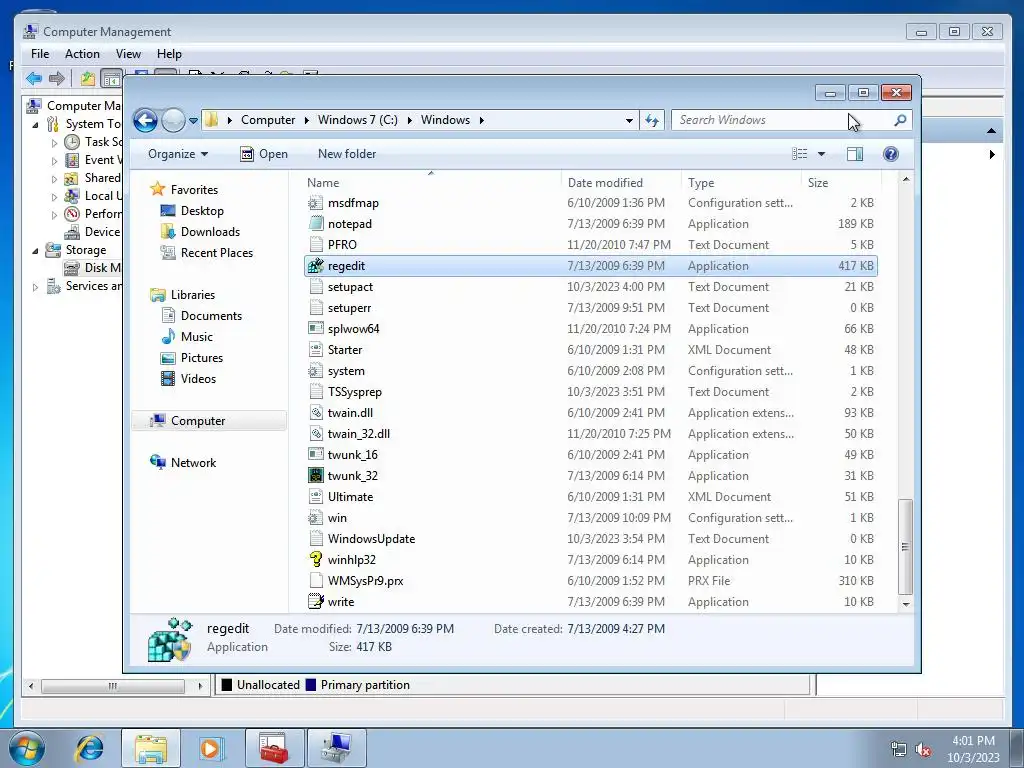Open File menu in Computer Management
The height and width of the screenshot is (768, 1024).
tap(40, 54)
